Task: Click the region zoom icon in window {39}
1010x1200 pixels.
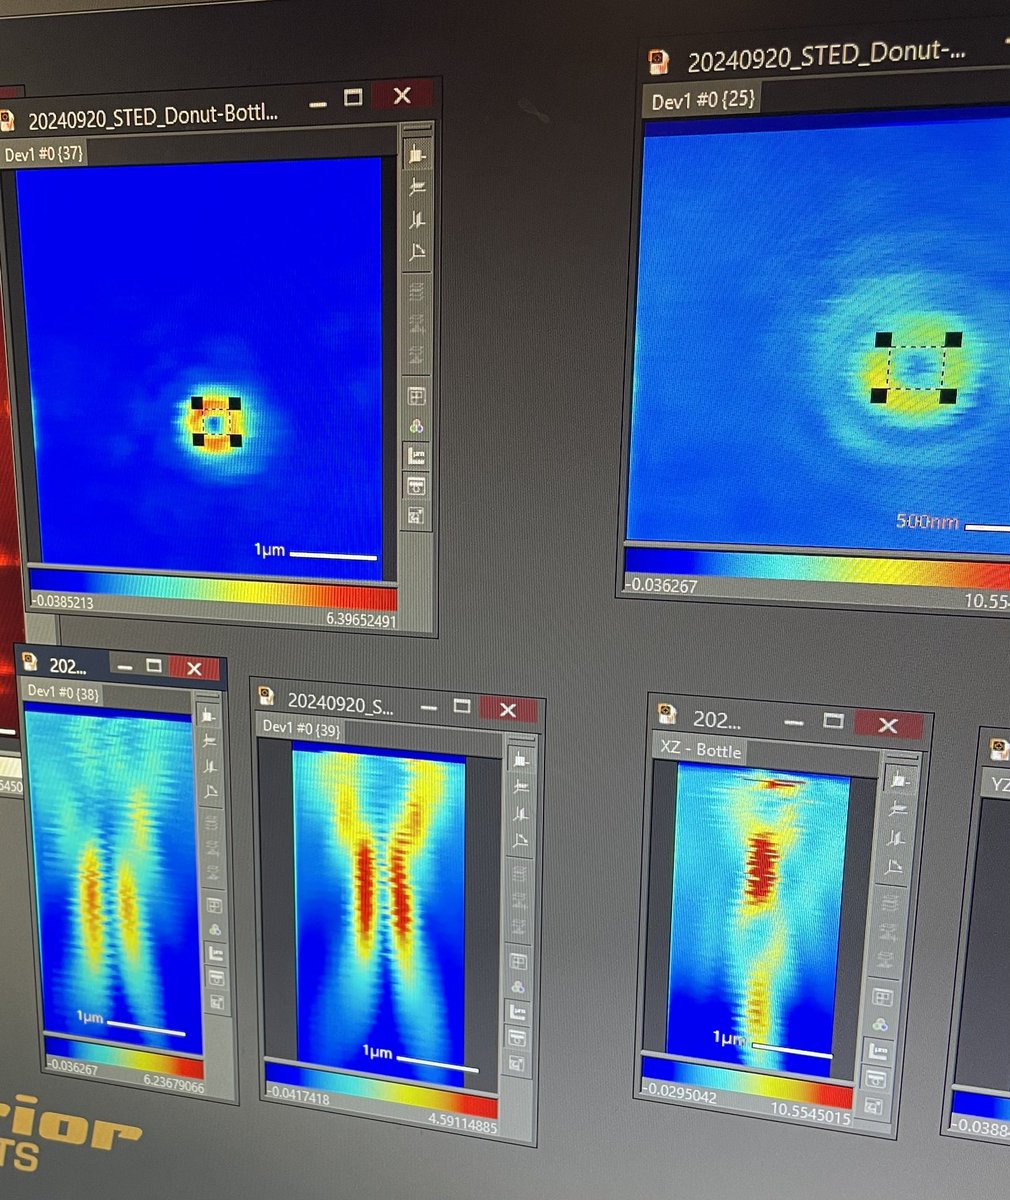Action: tap(516, 1065)
